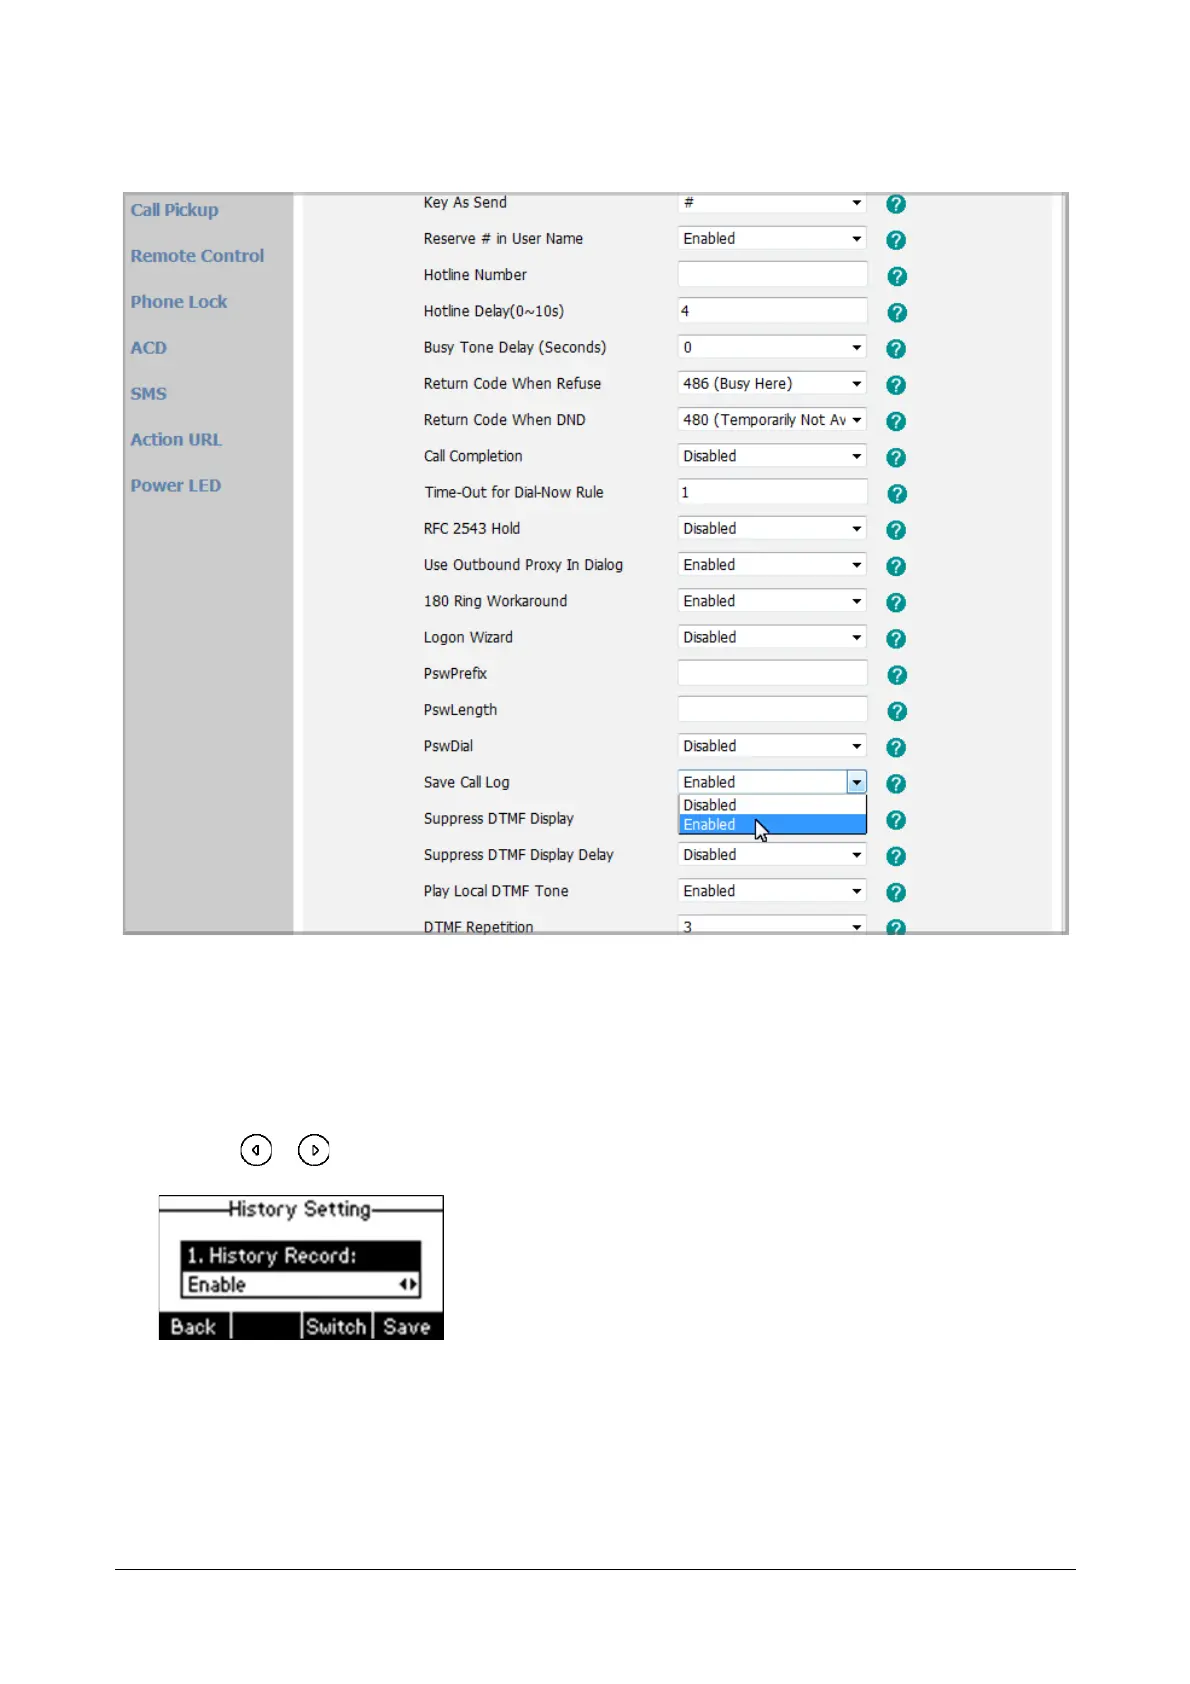The width and height of the screenshot is (1190, 1684).
Task: Click the PswPrefix input field
Action: tap(772, 673)
